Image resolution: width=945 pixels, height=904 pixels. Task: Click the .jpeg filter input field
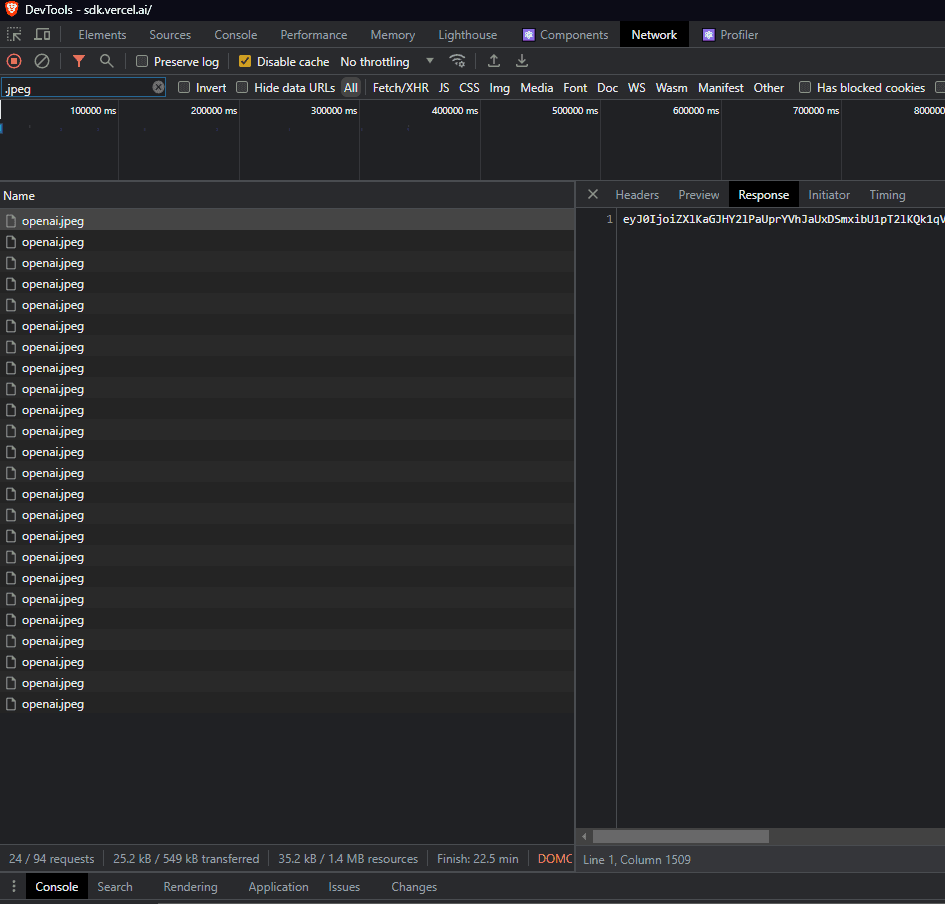click(78, 88)
